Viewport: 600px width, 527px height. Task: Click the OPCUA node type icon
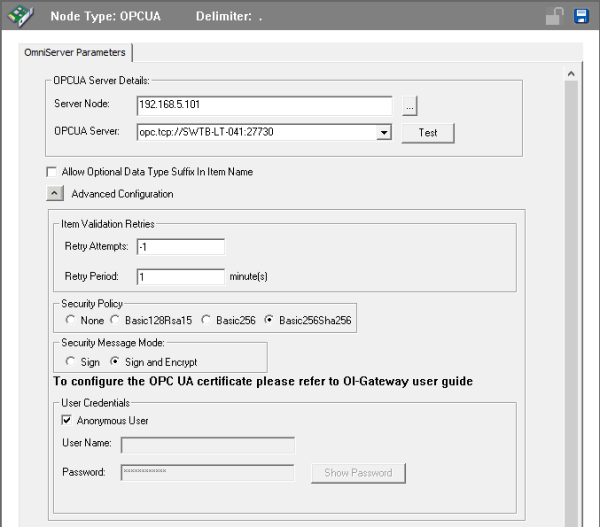point(20,16)
